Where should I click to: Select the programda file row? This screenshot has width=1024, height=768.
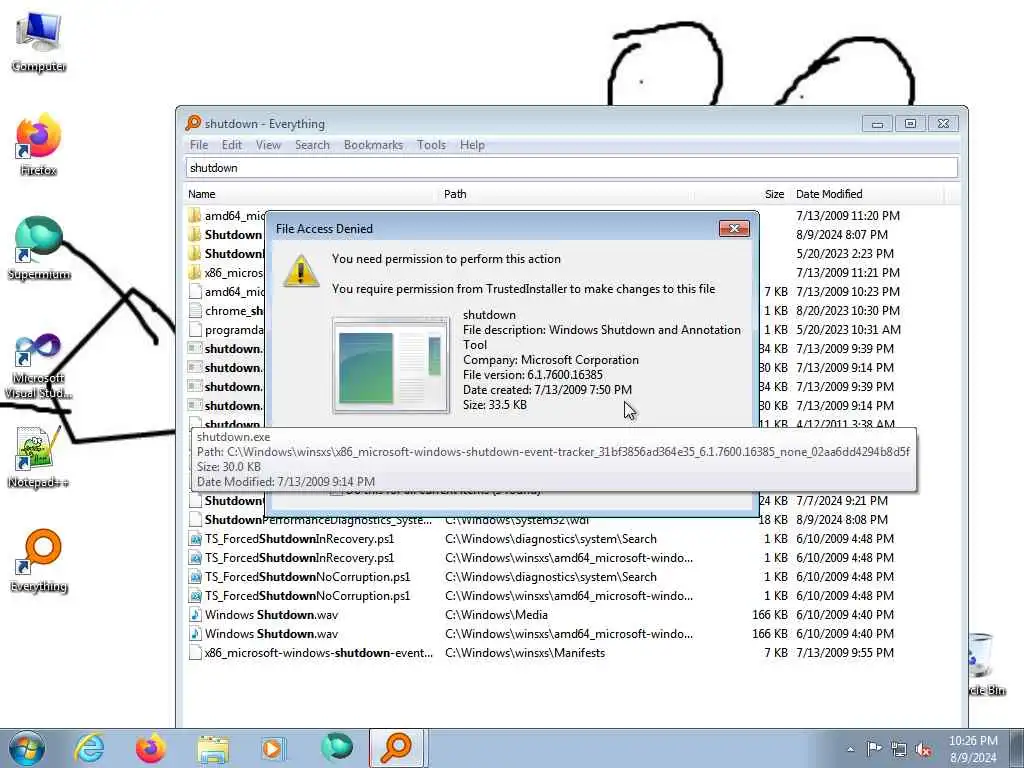coord(225,330)
